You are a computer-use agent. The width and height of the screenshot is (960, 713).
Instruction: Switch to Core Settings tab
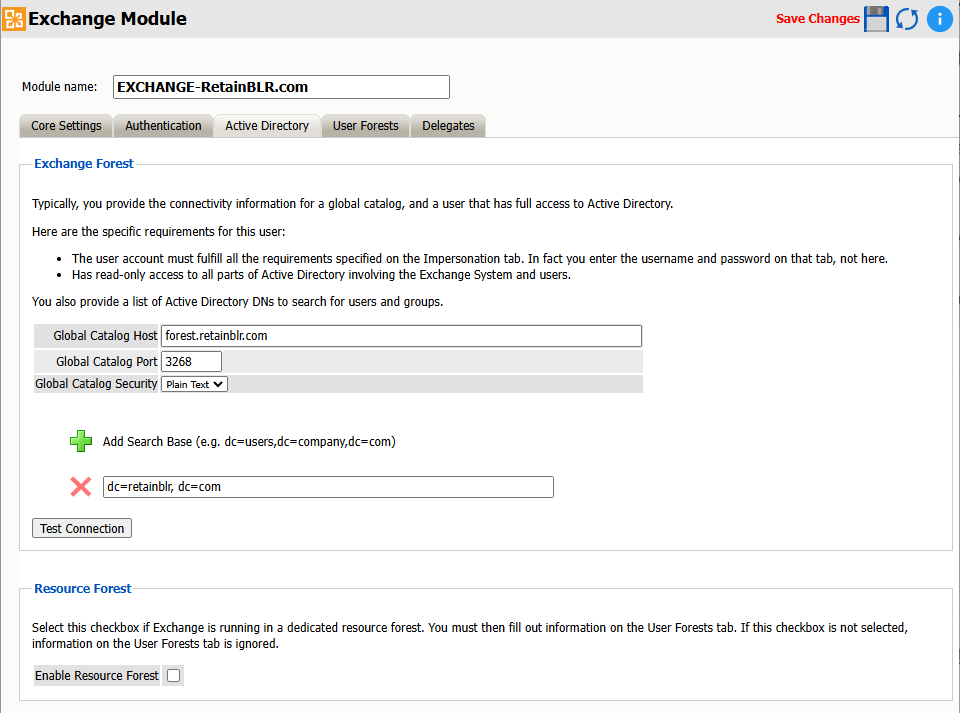[66, 126]
